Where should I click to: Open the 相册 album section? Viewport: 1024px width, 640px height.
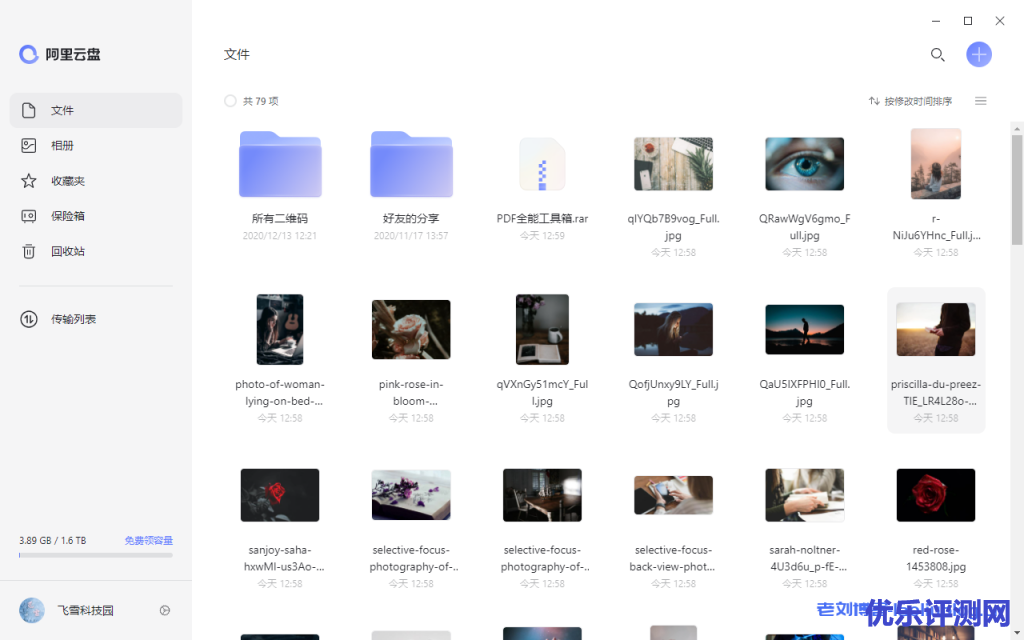(x=62, y=146)
